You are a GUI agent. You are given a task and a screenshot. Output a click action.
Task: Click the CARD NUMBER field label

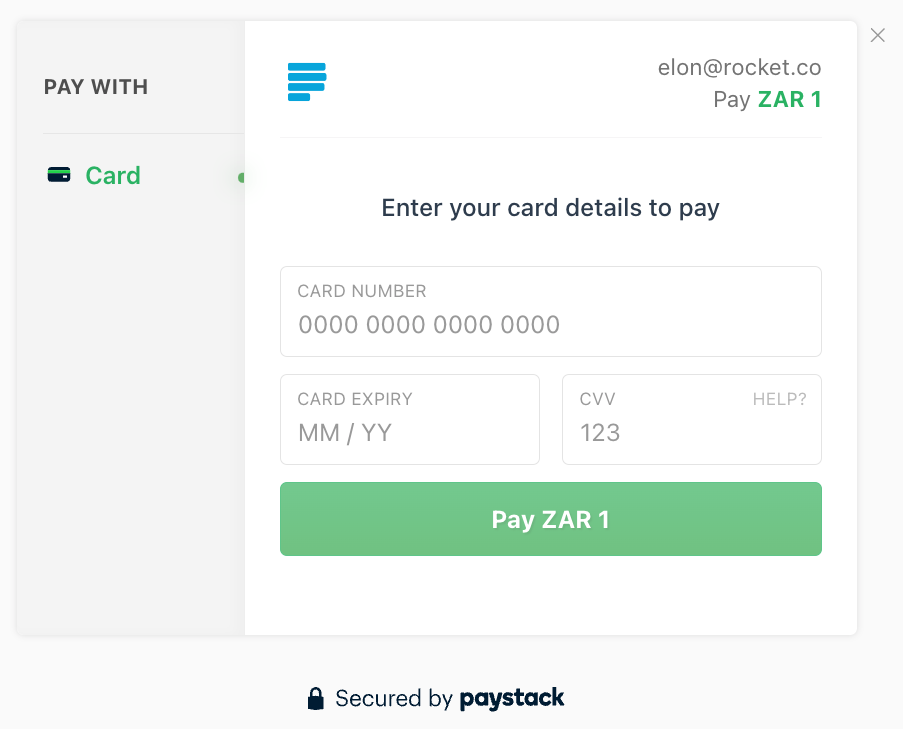pyautogui.click(x=362, y=291)
